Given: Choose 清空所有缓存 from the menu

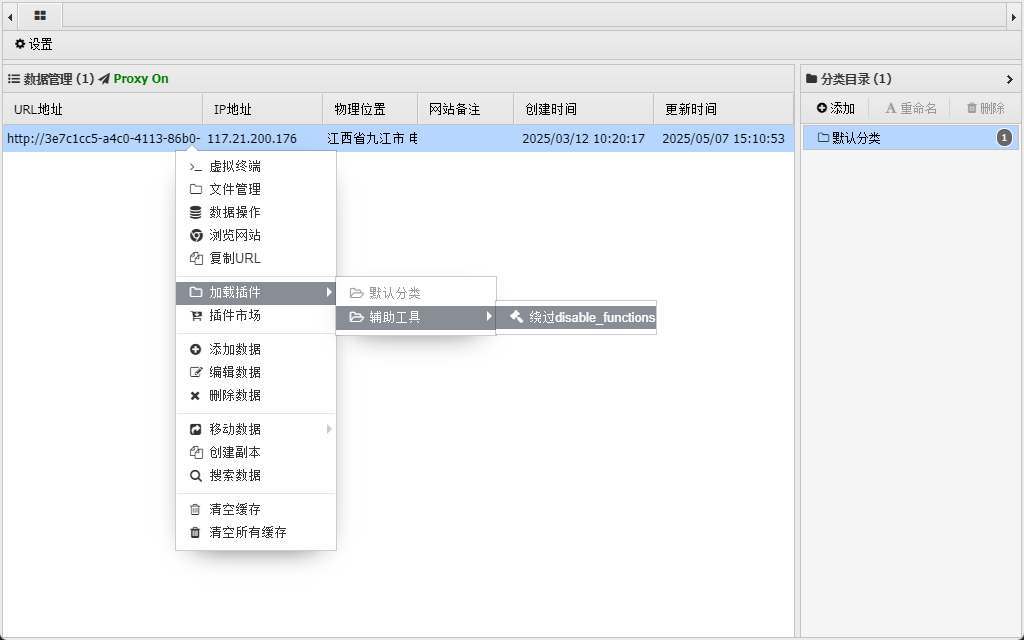Looking at the screenshot, I should pyautogui.click(x=247, y=533).
